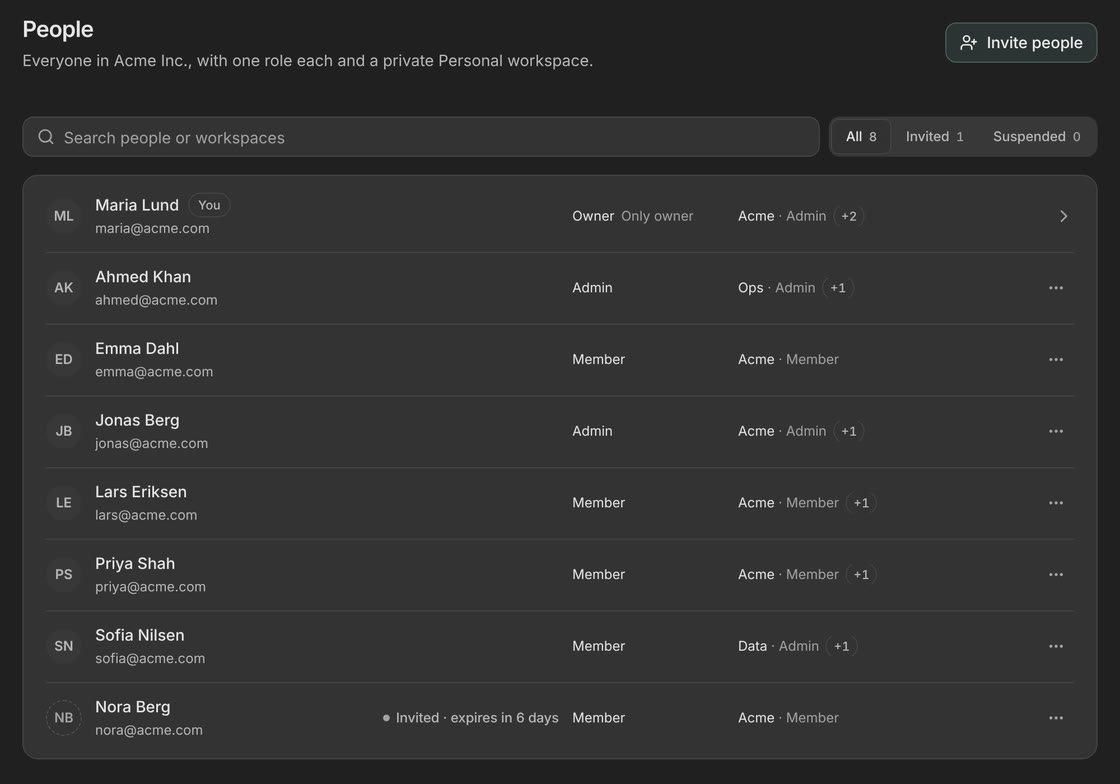Open more options for Nora Berg
This screenshot has width=1120, height=784.
pos(1056,718)
